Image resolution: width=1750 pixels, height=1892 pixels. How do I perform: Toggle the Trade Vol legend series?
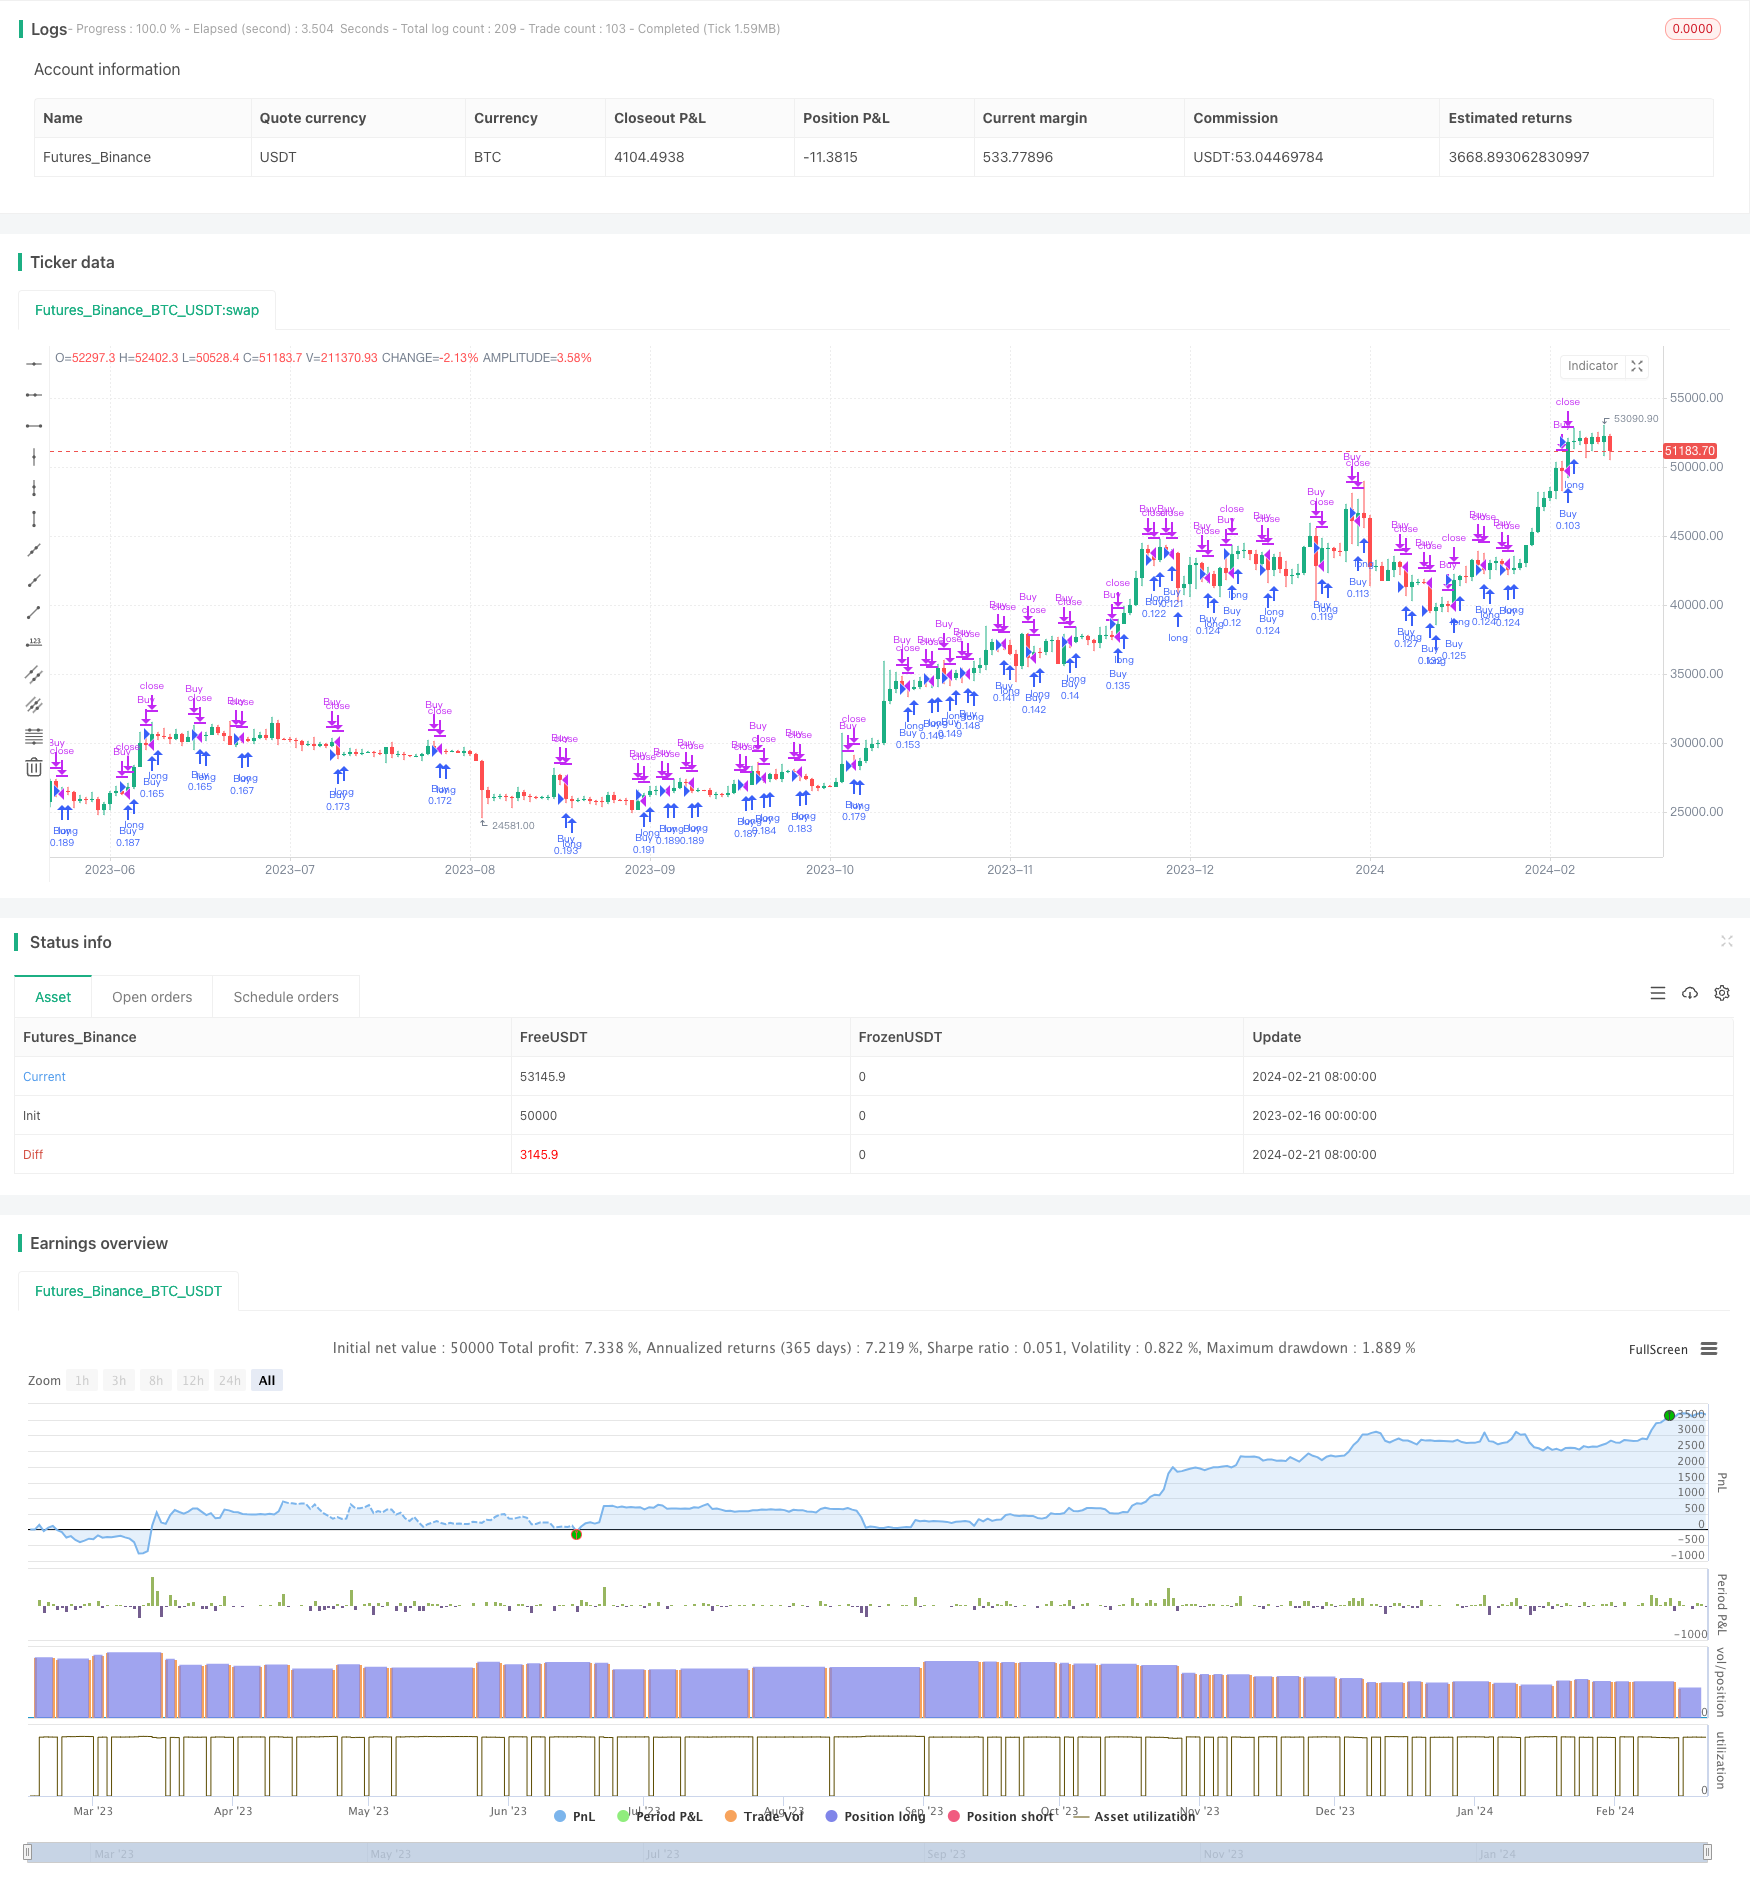pos(764,1816)
